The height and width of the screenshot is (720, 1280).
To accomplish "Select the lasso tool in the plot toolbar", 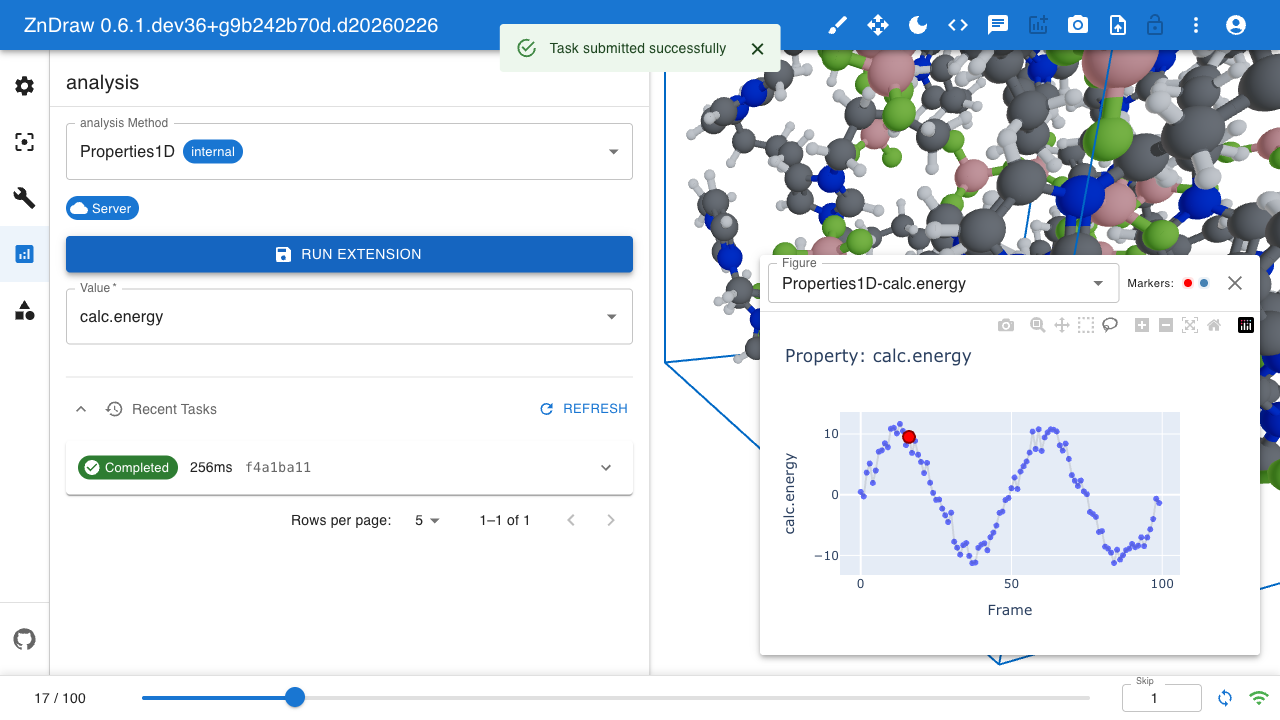I will coord(1110,325).
